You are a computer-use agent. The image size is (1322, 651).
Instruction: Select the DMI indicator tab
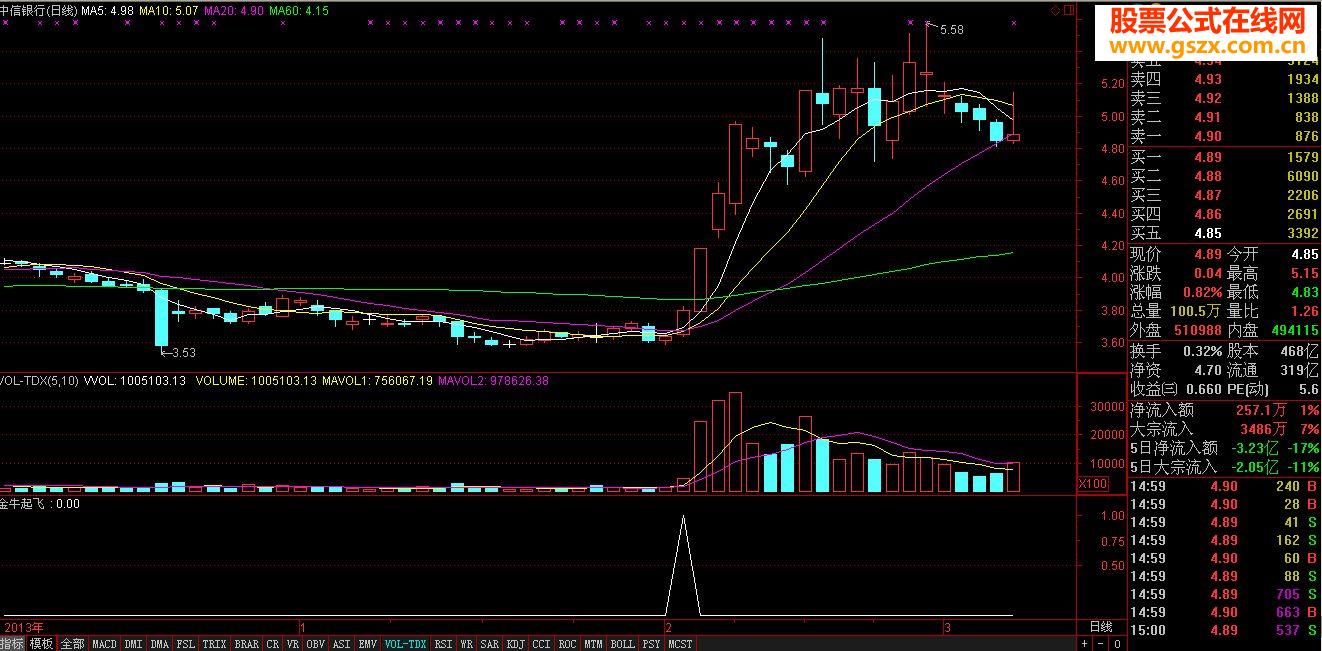coord(134,644)
